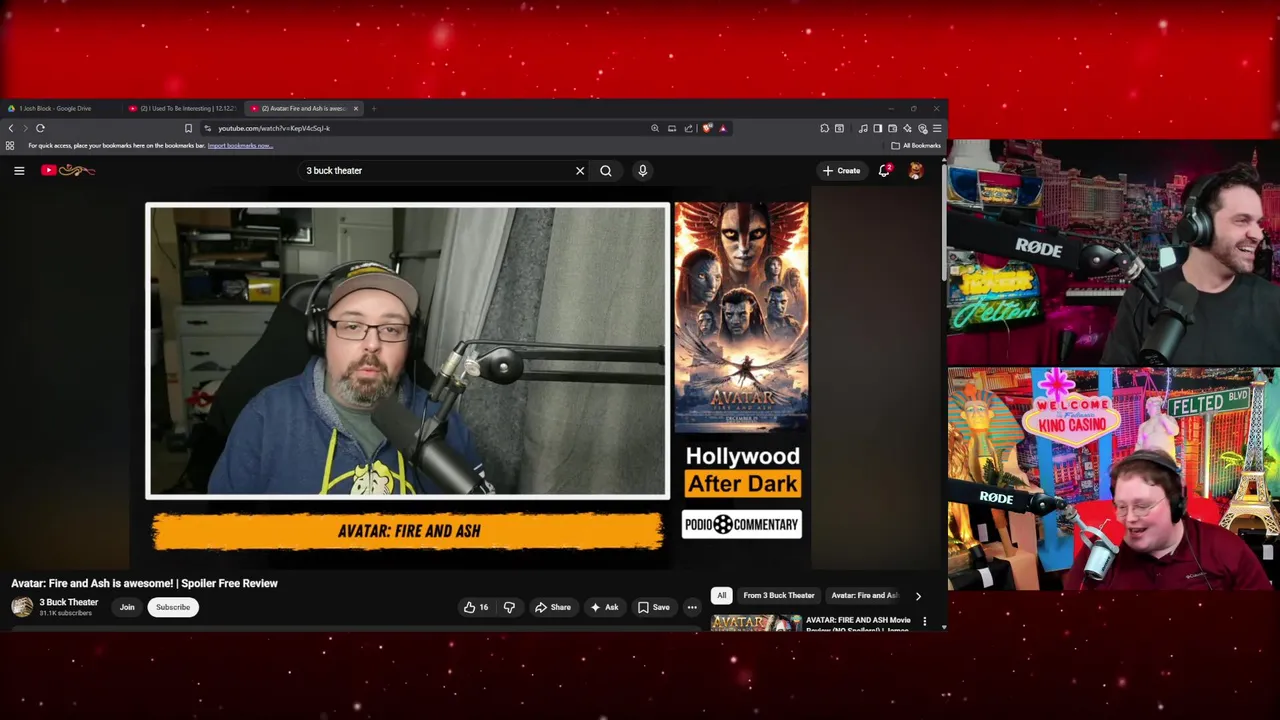The height and width of the screenshot is (720, 1280).
Task: Open the YouTube notifications bell
Action: pos(884,171)
